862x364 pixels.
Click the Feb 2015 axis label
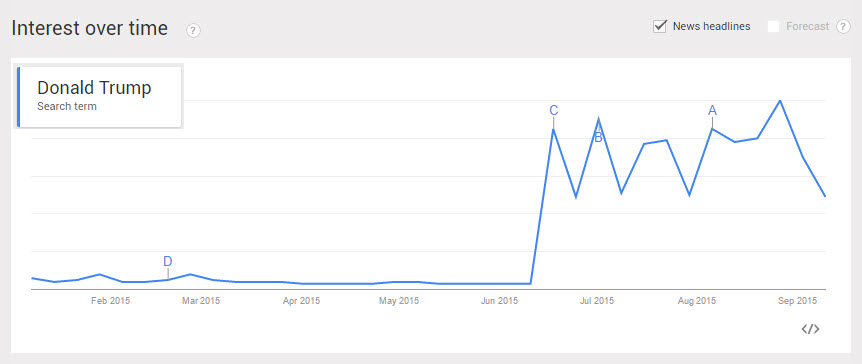110,301
